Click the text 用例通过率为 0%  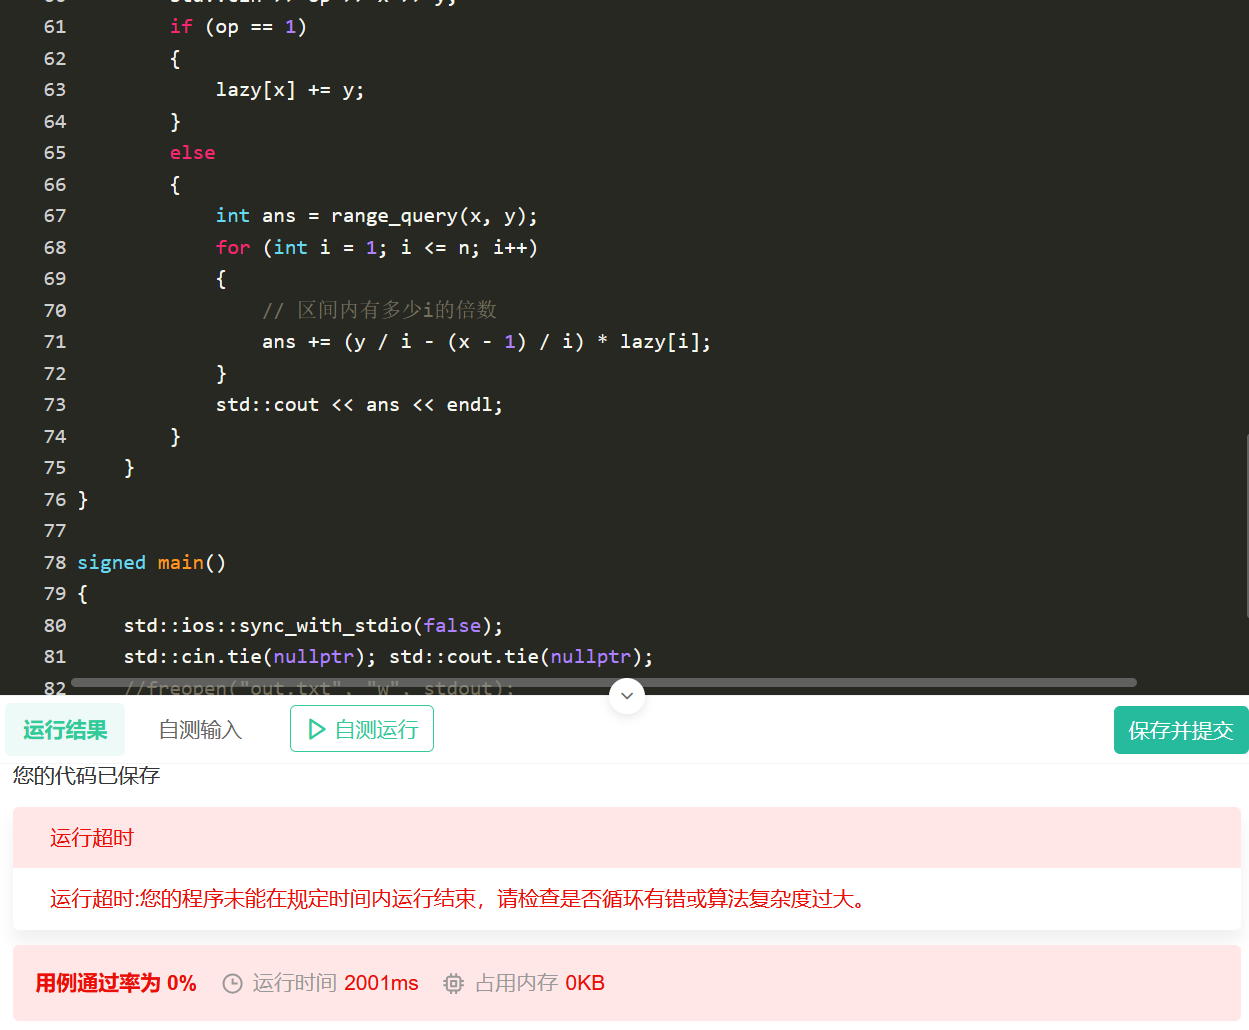pyautogui.click(x=116, y=984)
